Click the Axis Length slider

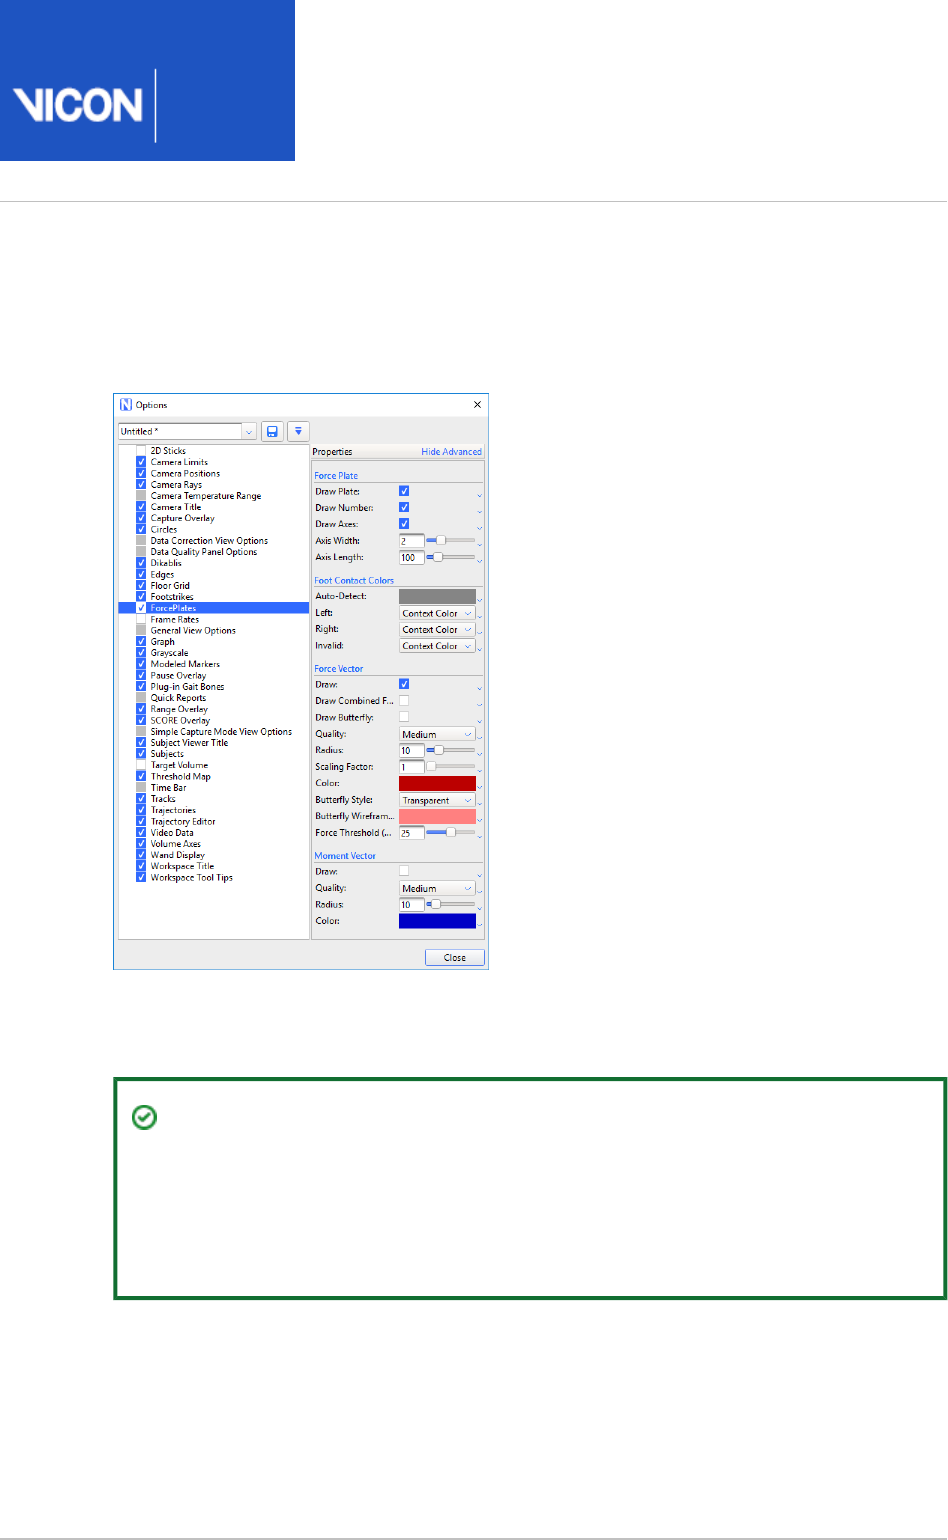[x=451, y=557]
